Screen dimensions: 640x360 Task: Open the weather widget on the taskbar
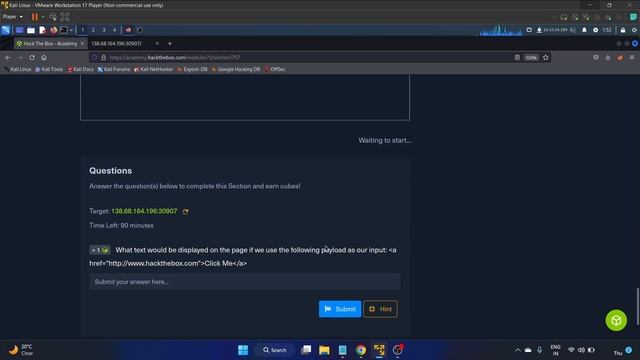click(20, 350)
